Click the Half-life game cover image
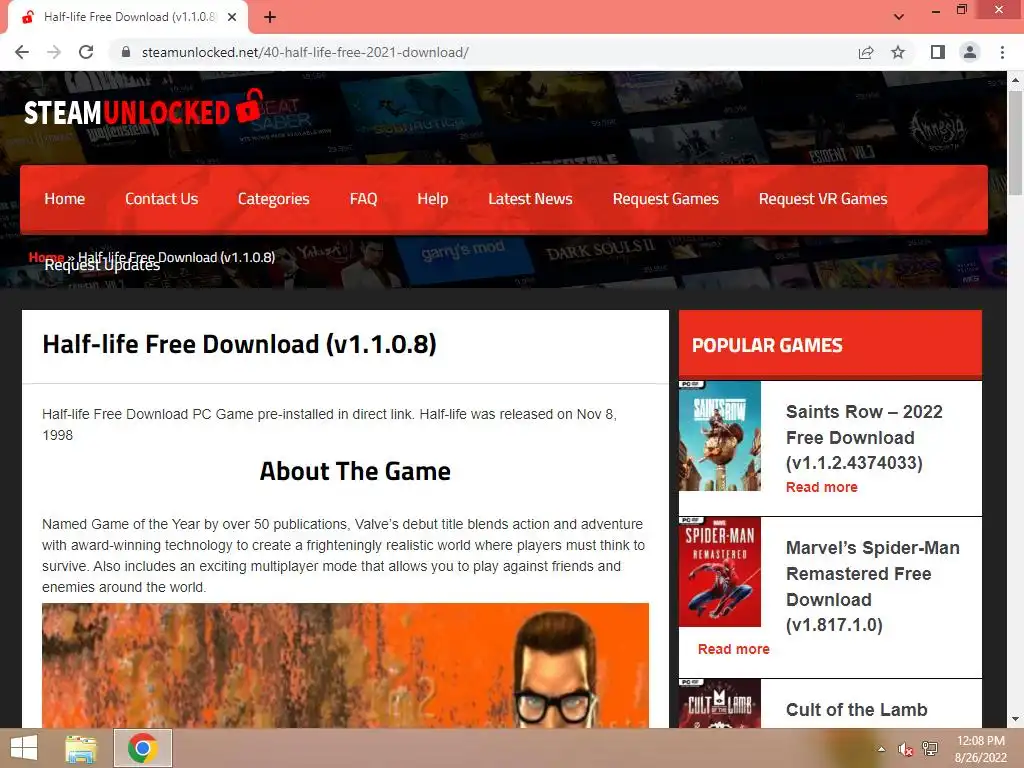This screenshot has width=1024, height=768. 345,665
